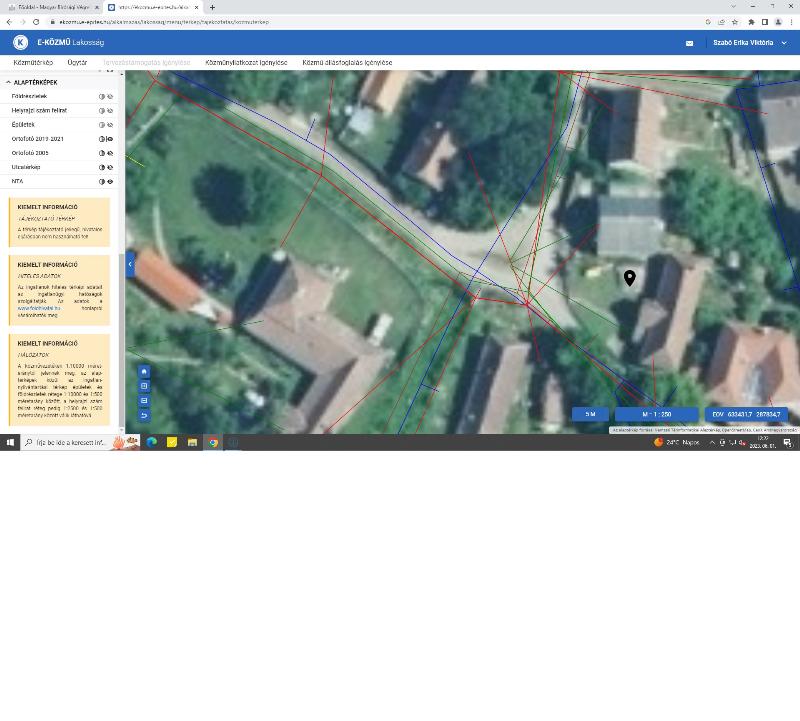This screenshot has width=800, height=721.
Task: Collapse the ALAPTÉRKÉPEK section
Action: 9,82
